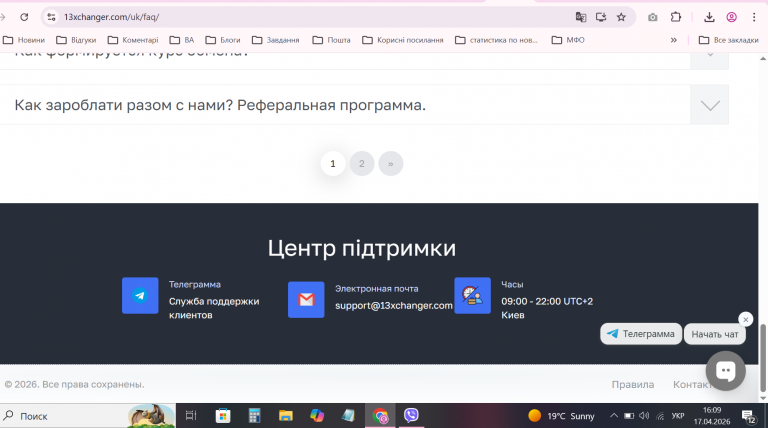The height and width of the screenshot is (428, 768).
Task: Open the live chat bubble widget
Action: [x=725, y=371]
